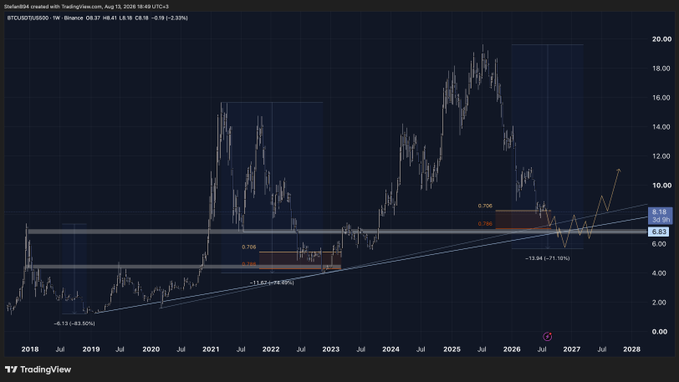679x382 pixels.
Task: Click the 20.00 price axis label
Action: pyautogui.click(x=662, y=39)
